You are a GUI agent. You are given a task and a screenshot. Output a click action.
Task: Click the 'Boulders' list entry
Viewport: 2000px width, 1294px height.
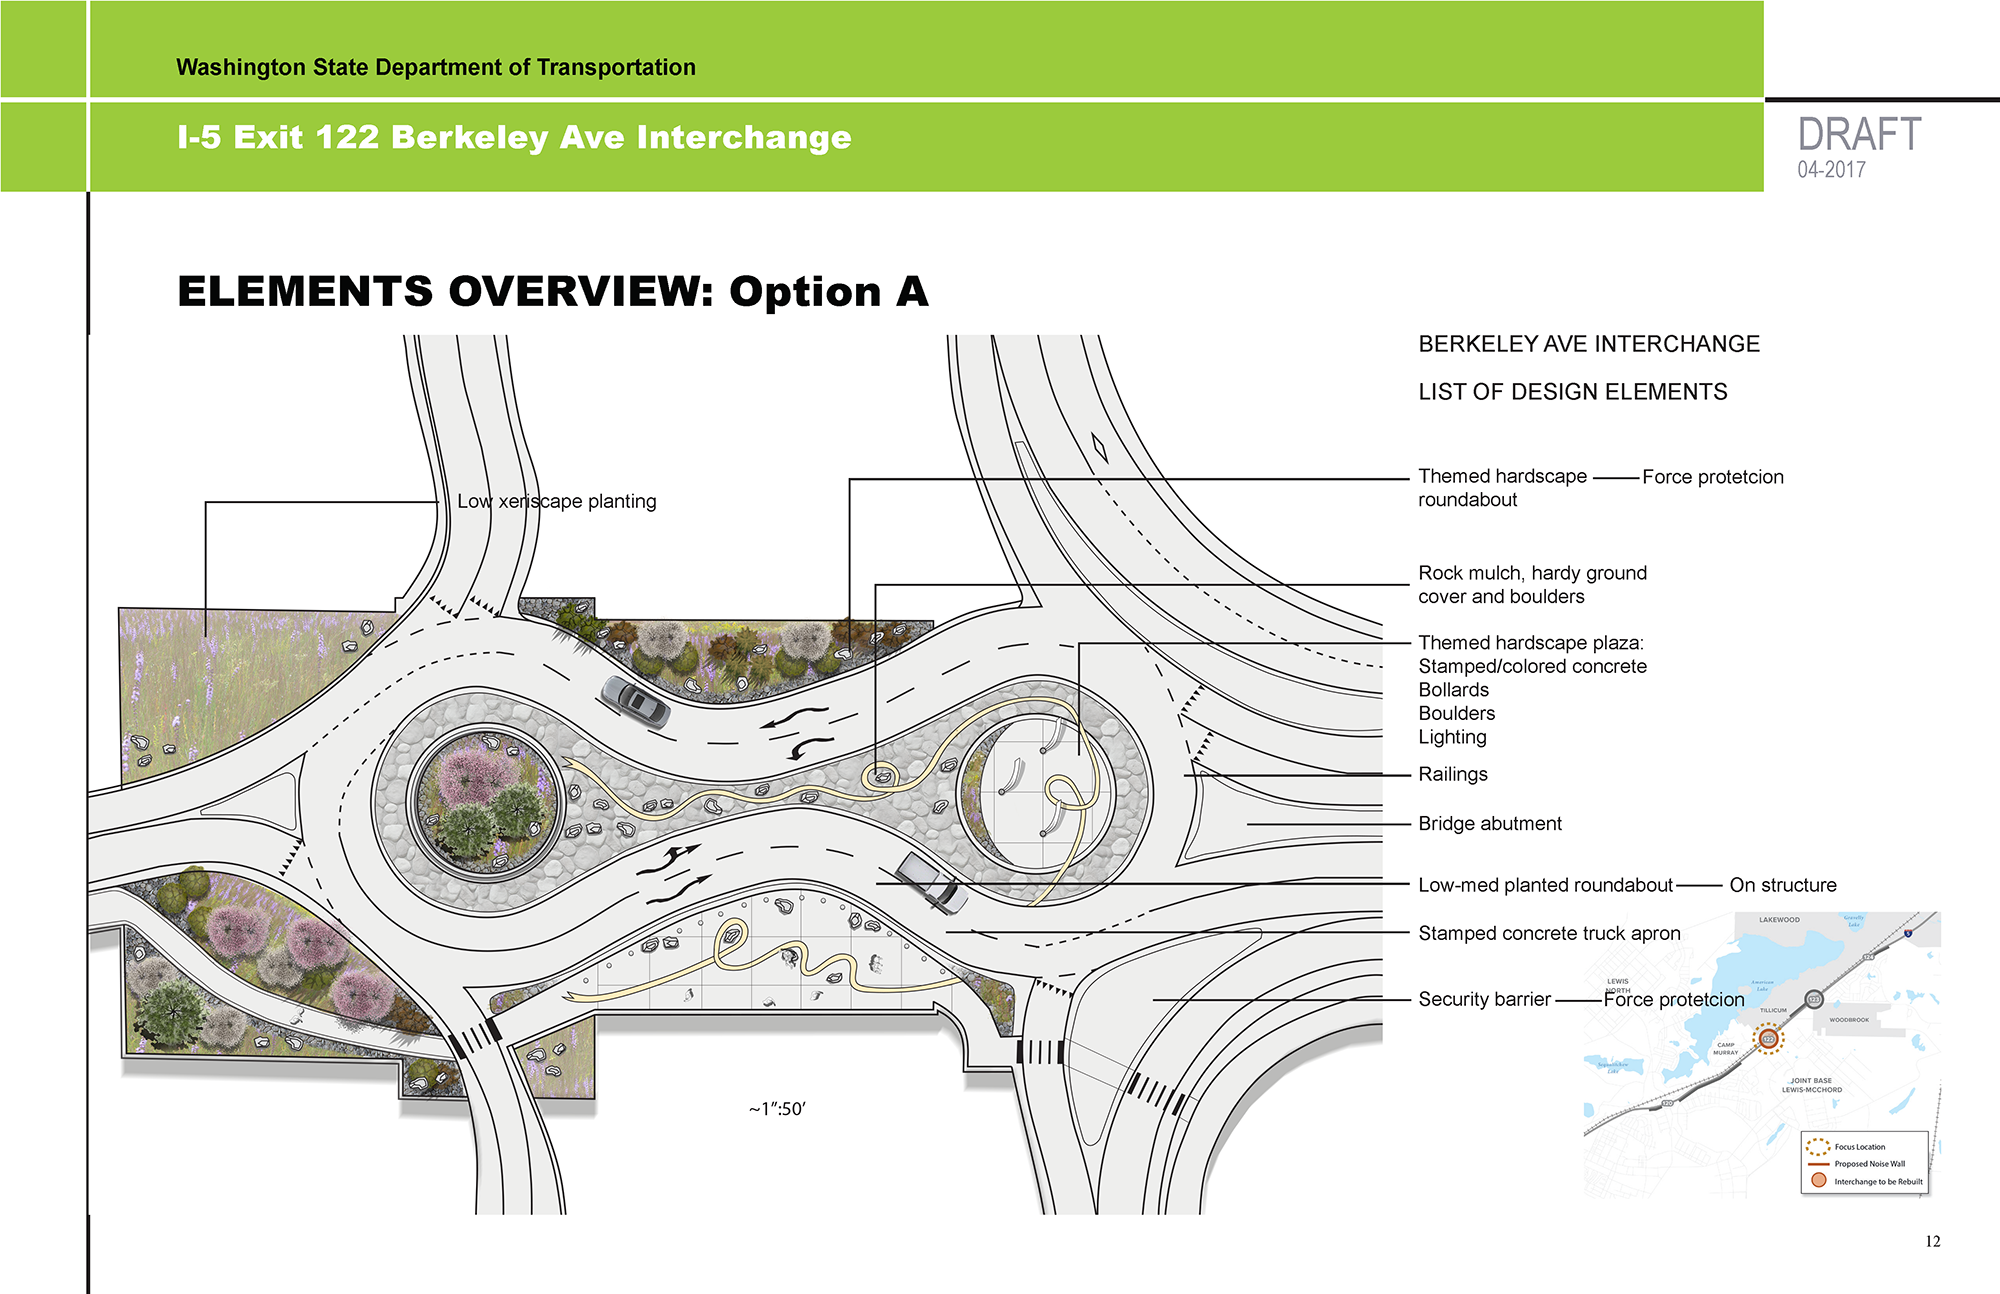[1456, 713]
